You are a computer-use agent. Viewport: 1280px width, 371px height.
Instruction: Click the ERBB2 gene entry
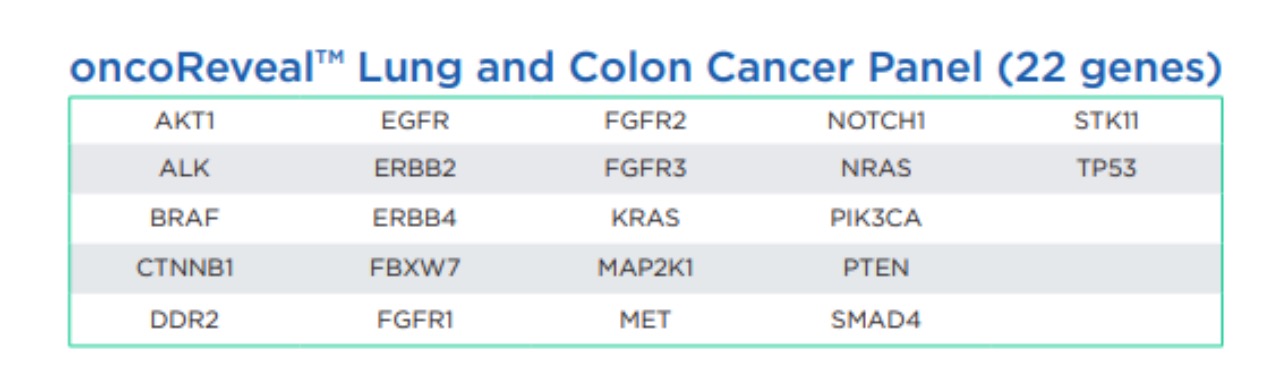tap(415, 169)
